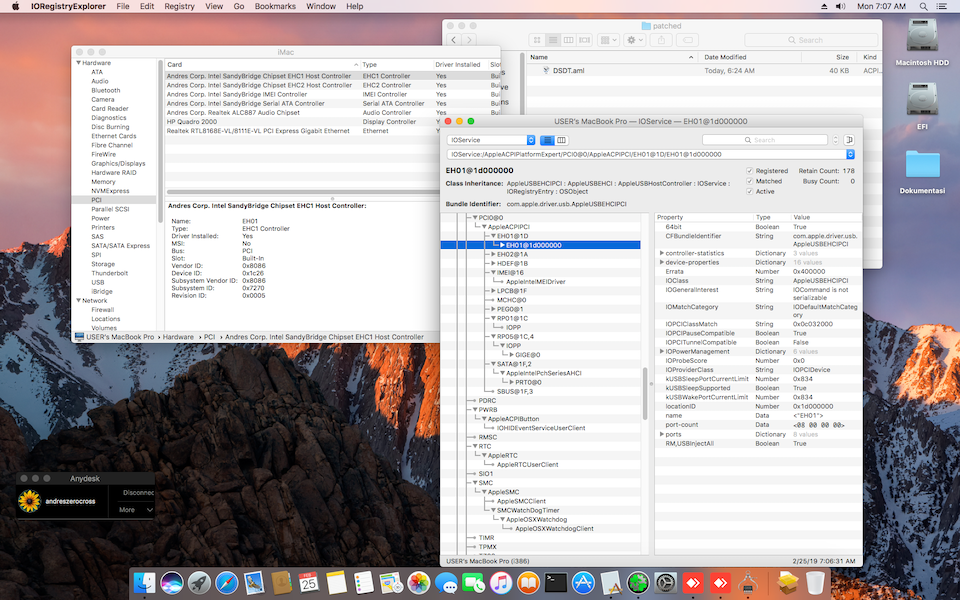Open the Finder action gear dropdown
Viewport: 960px width, 600px height.
pyautogui.click(x=634, y=40)
